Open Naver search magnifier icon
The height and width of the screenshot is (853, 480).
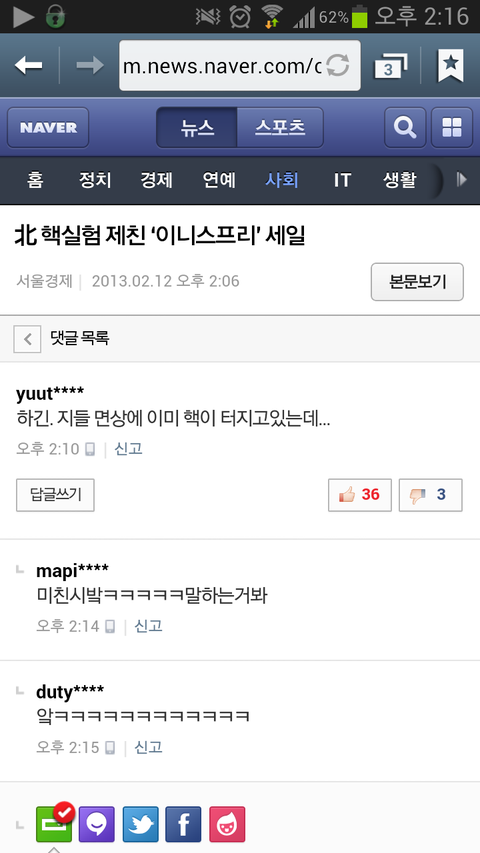tap(405, 128)
